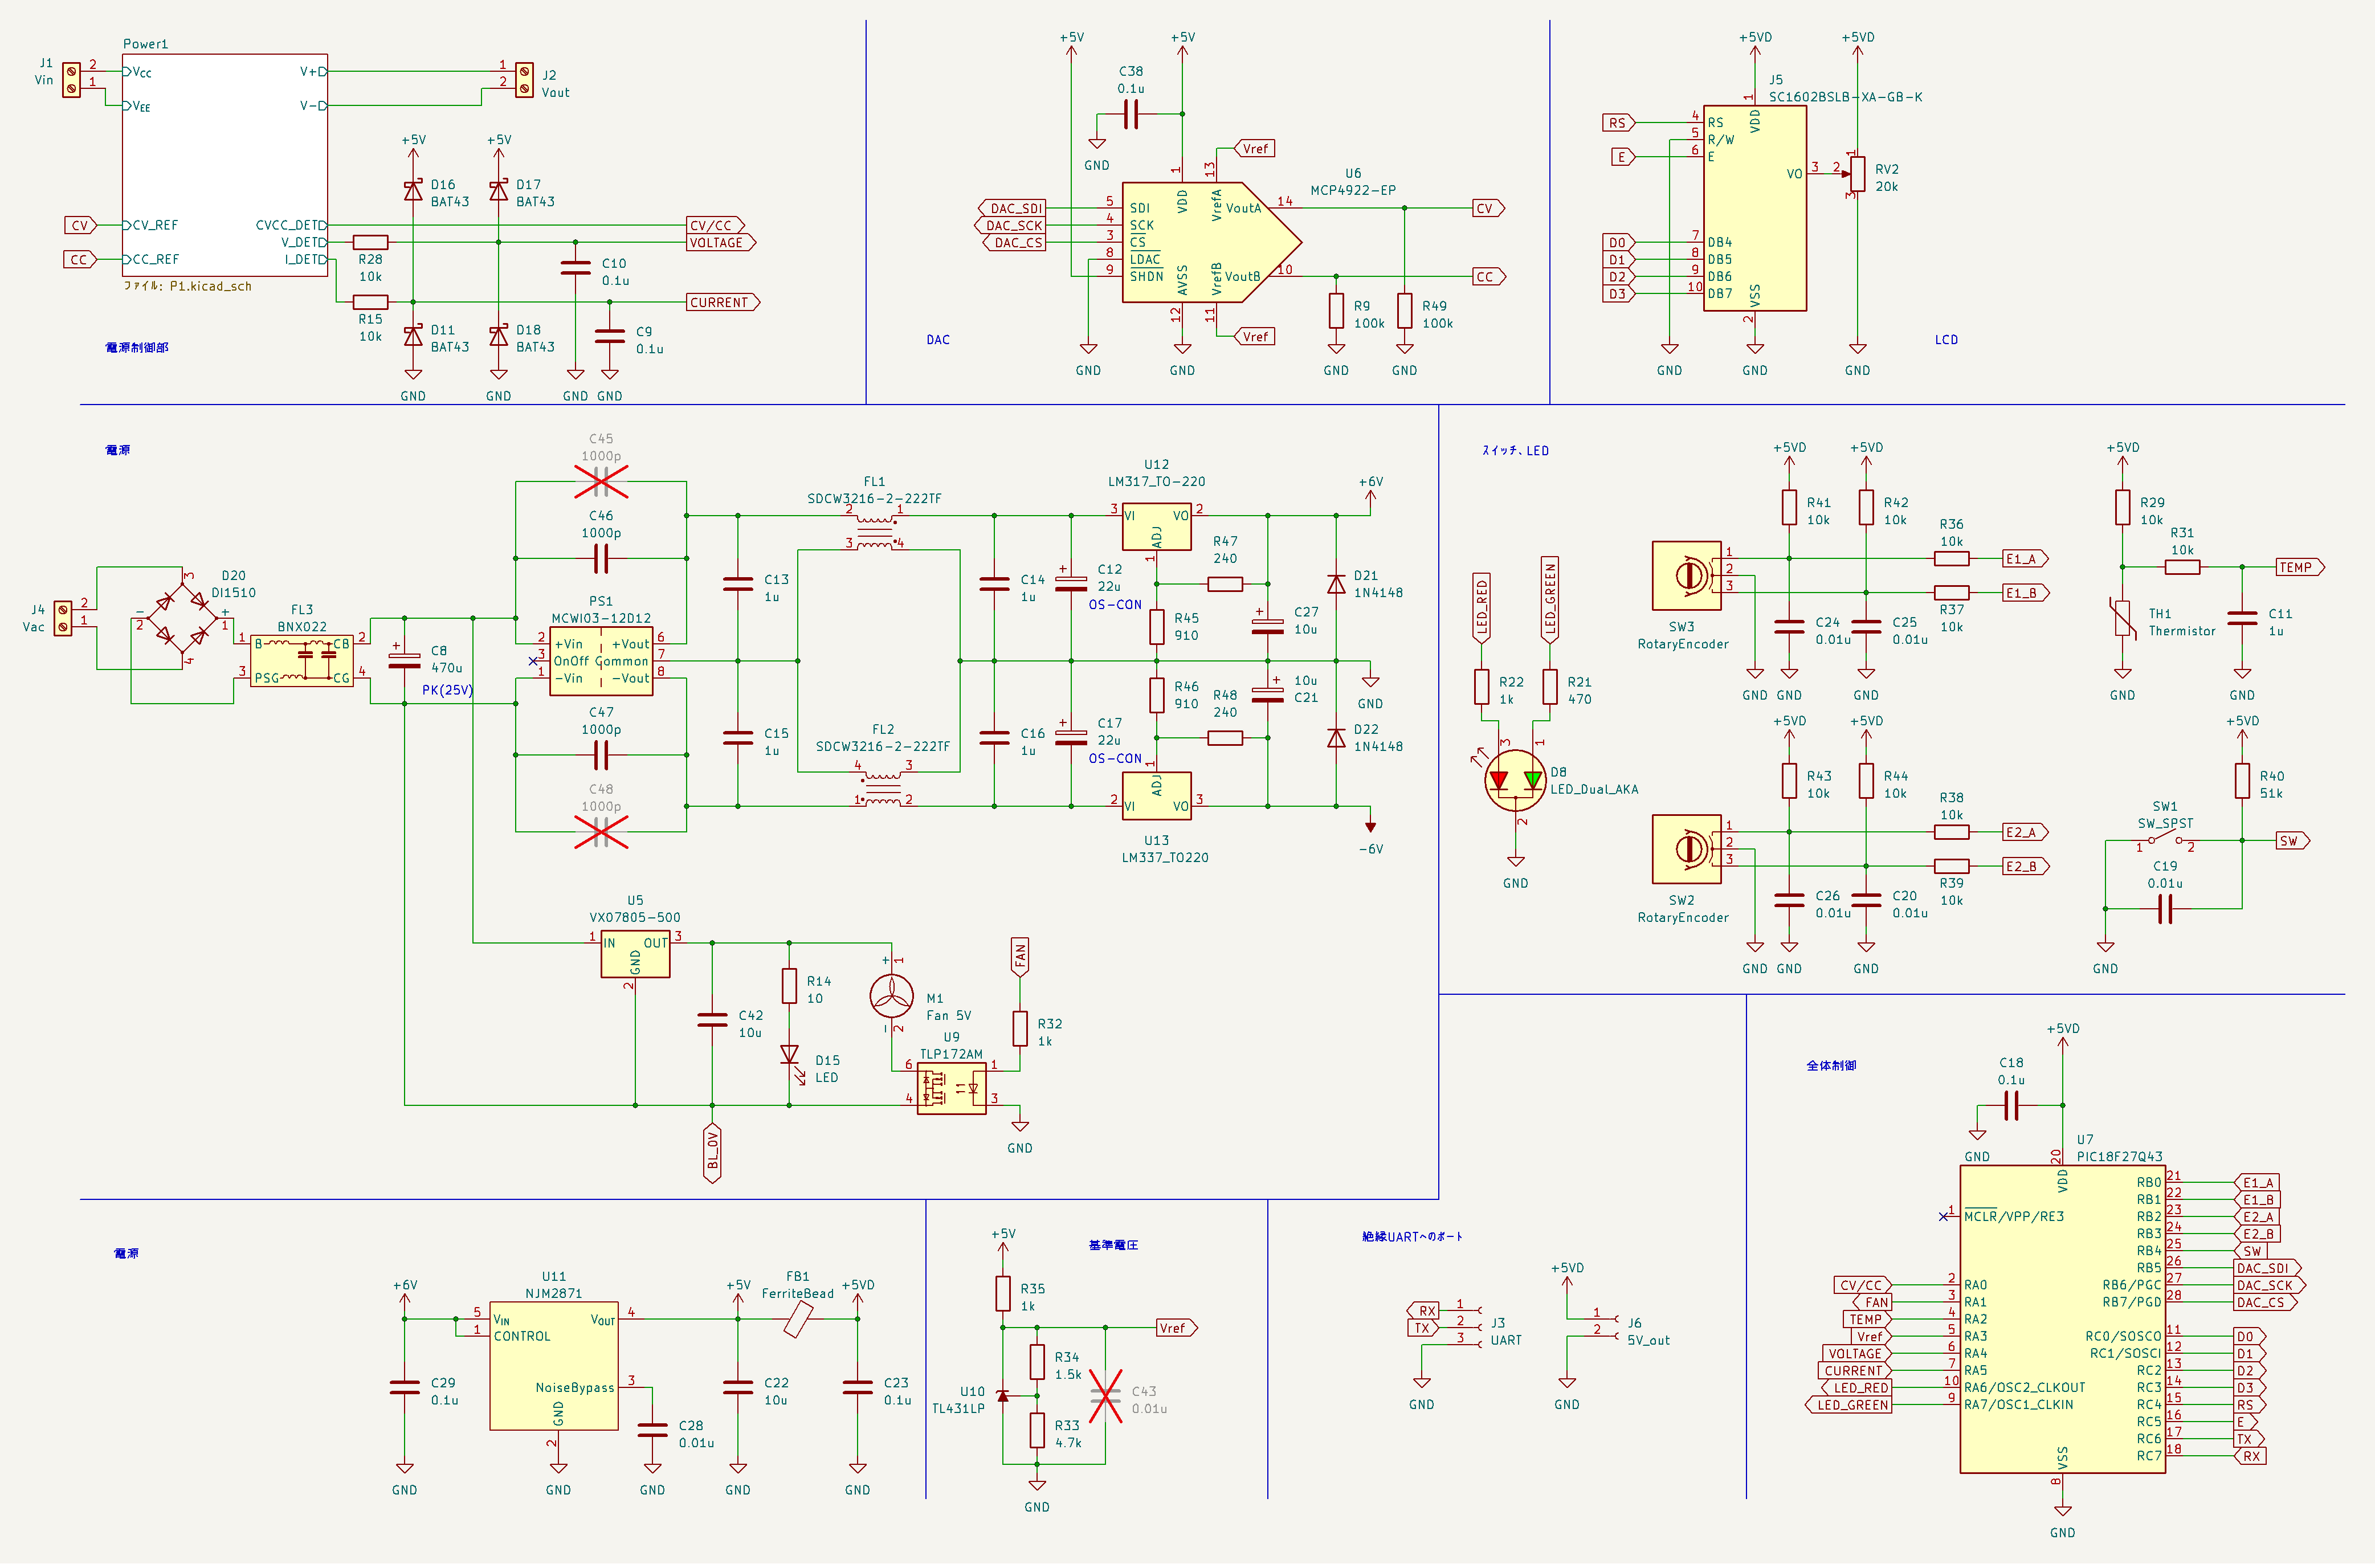Click the VOLTAGE global label
Screen dimensions: 2375x1568
[x=721, y=242]
